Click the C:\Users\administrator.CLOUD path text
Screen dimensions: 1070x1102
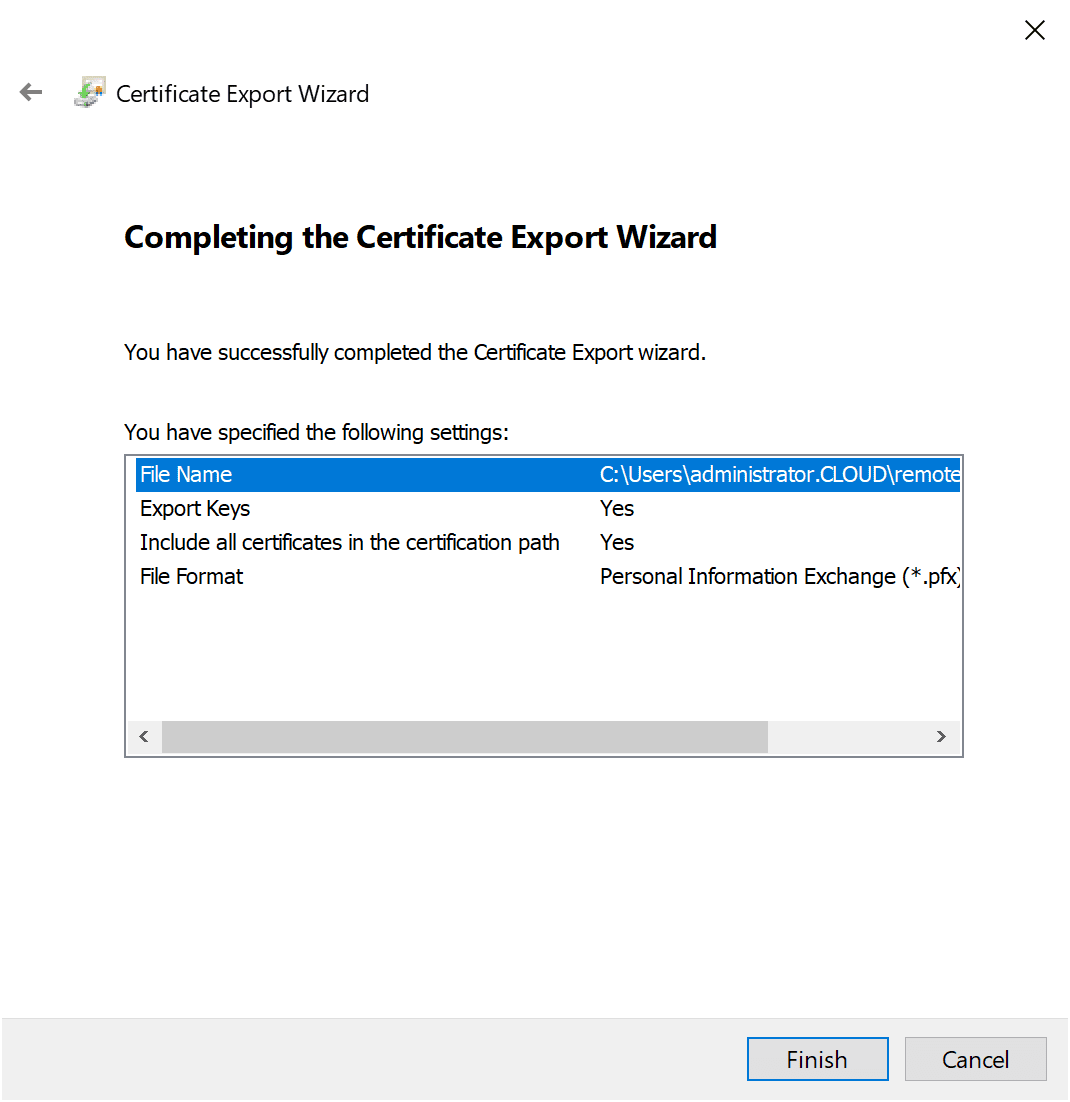pyautogui.click(x=780, y=474)
